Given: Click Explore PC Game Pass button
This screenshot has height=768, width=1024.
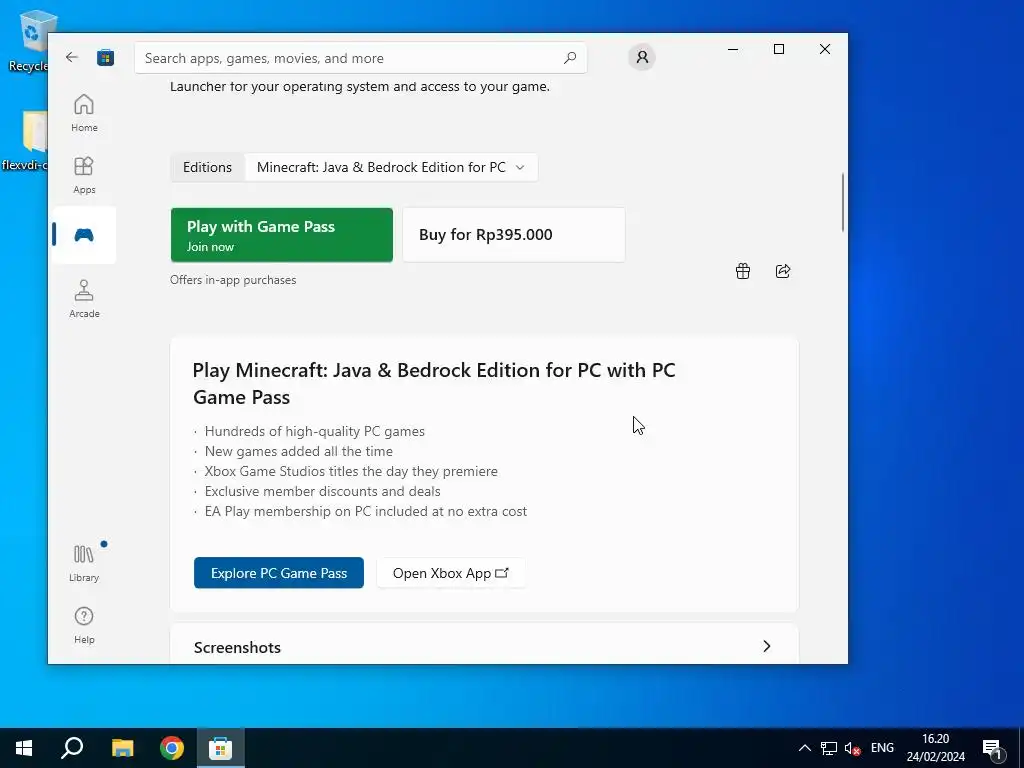Looking at the screenshot, I should [x=279, y=573].
